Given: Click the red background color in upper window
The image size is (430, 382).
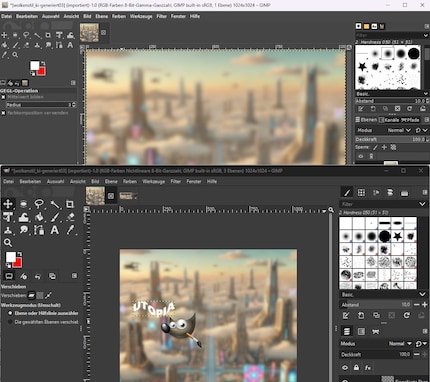Looking at the screenshot, I should point(42,71).
